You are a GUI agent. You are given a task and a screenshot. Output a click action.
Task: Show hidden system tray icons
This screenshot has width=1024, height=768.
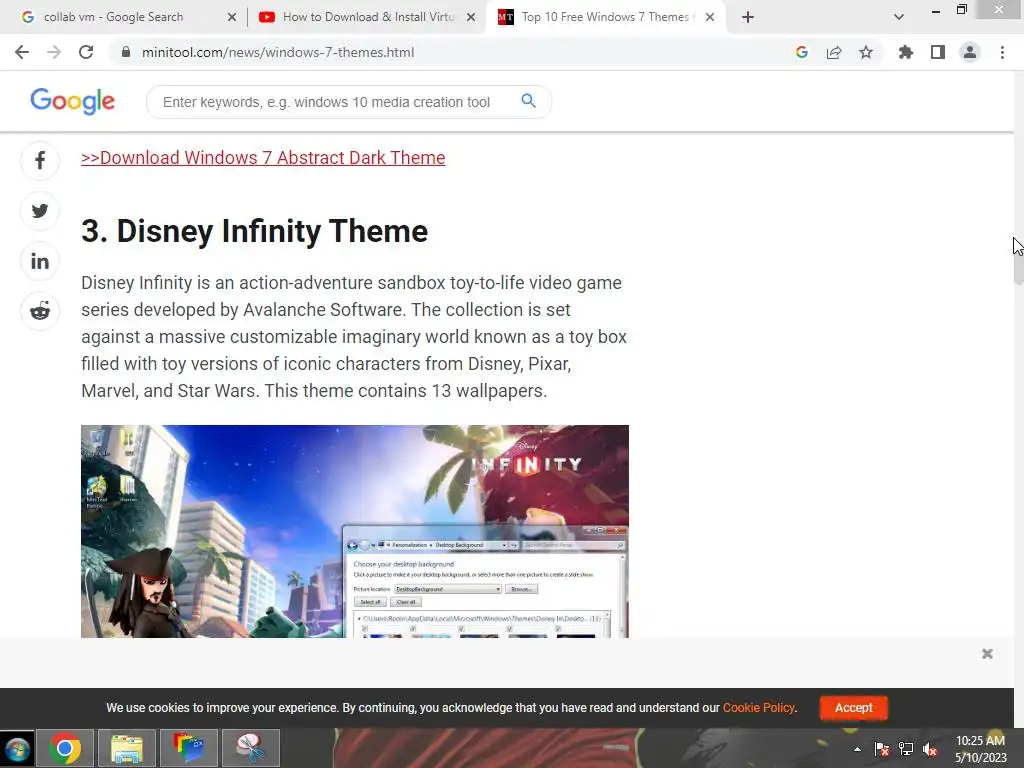(x=857, y=750)
